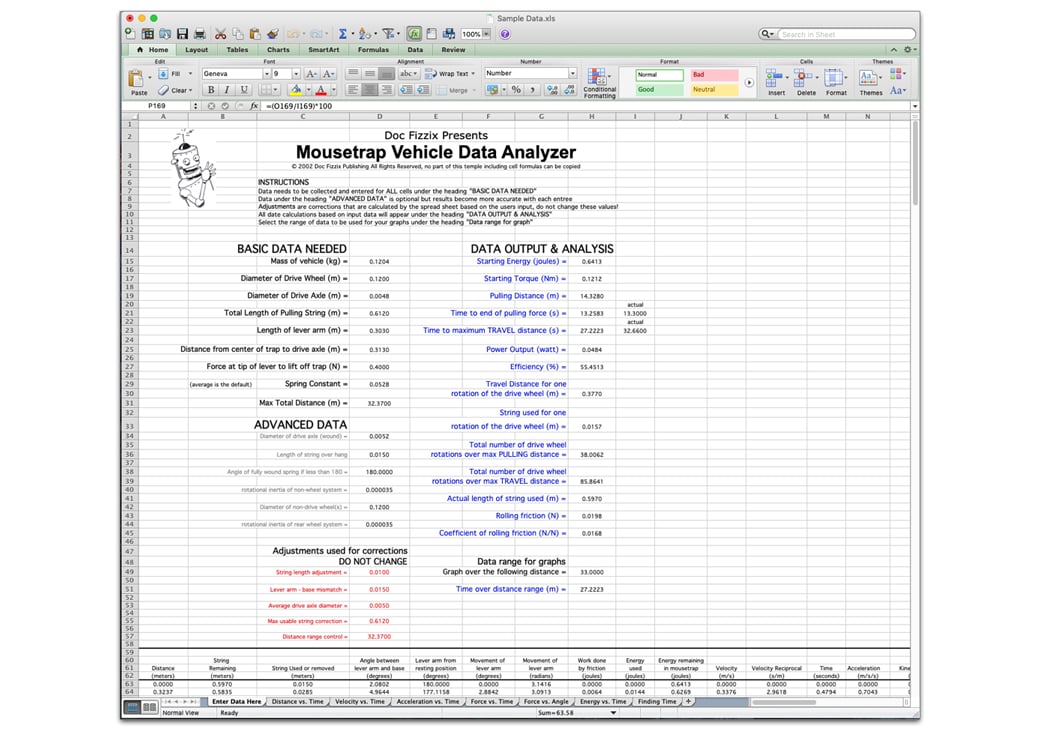Click the red font color button
1055x733 pixels.
click(x=321, y=90)
